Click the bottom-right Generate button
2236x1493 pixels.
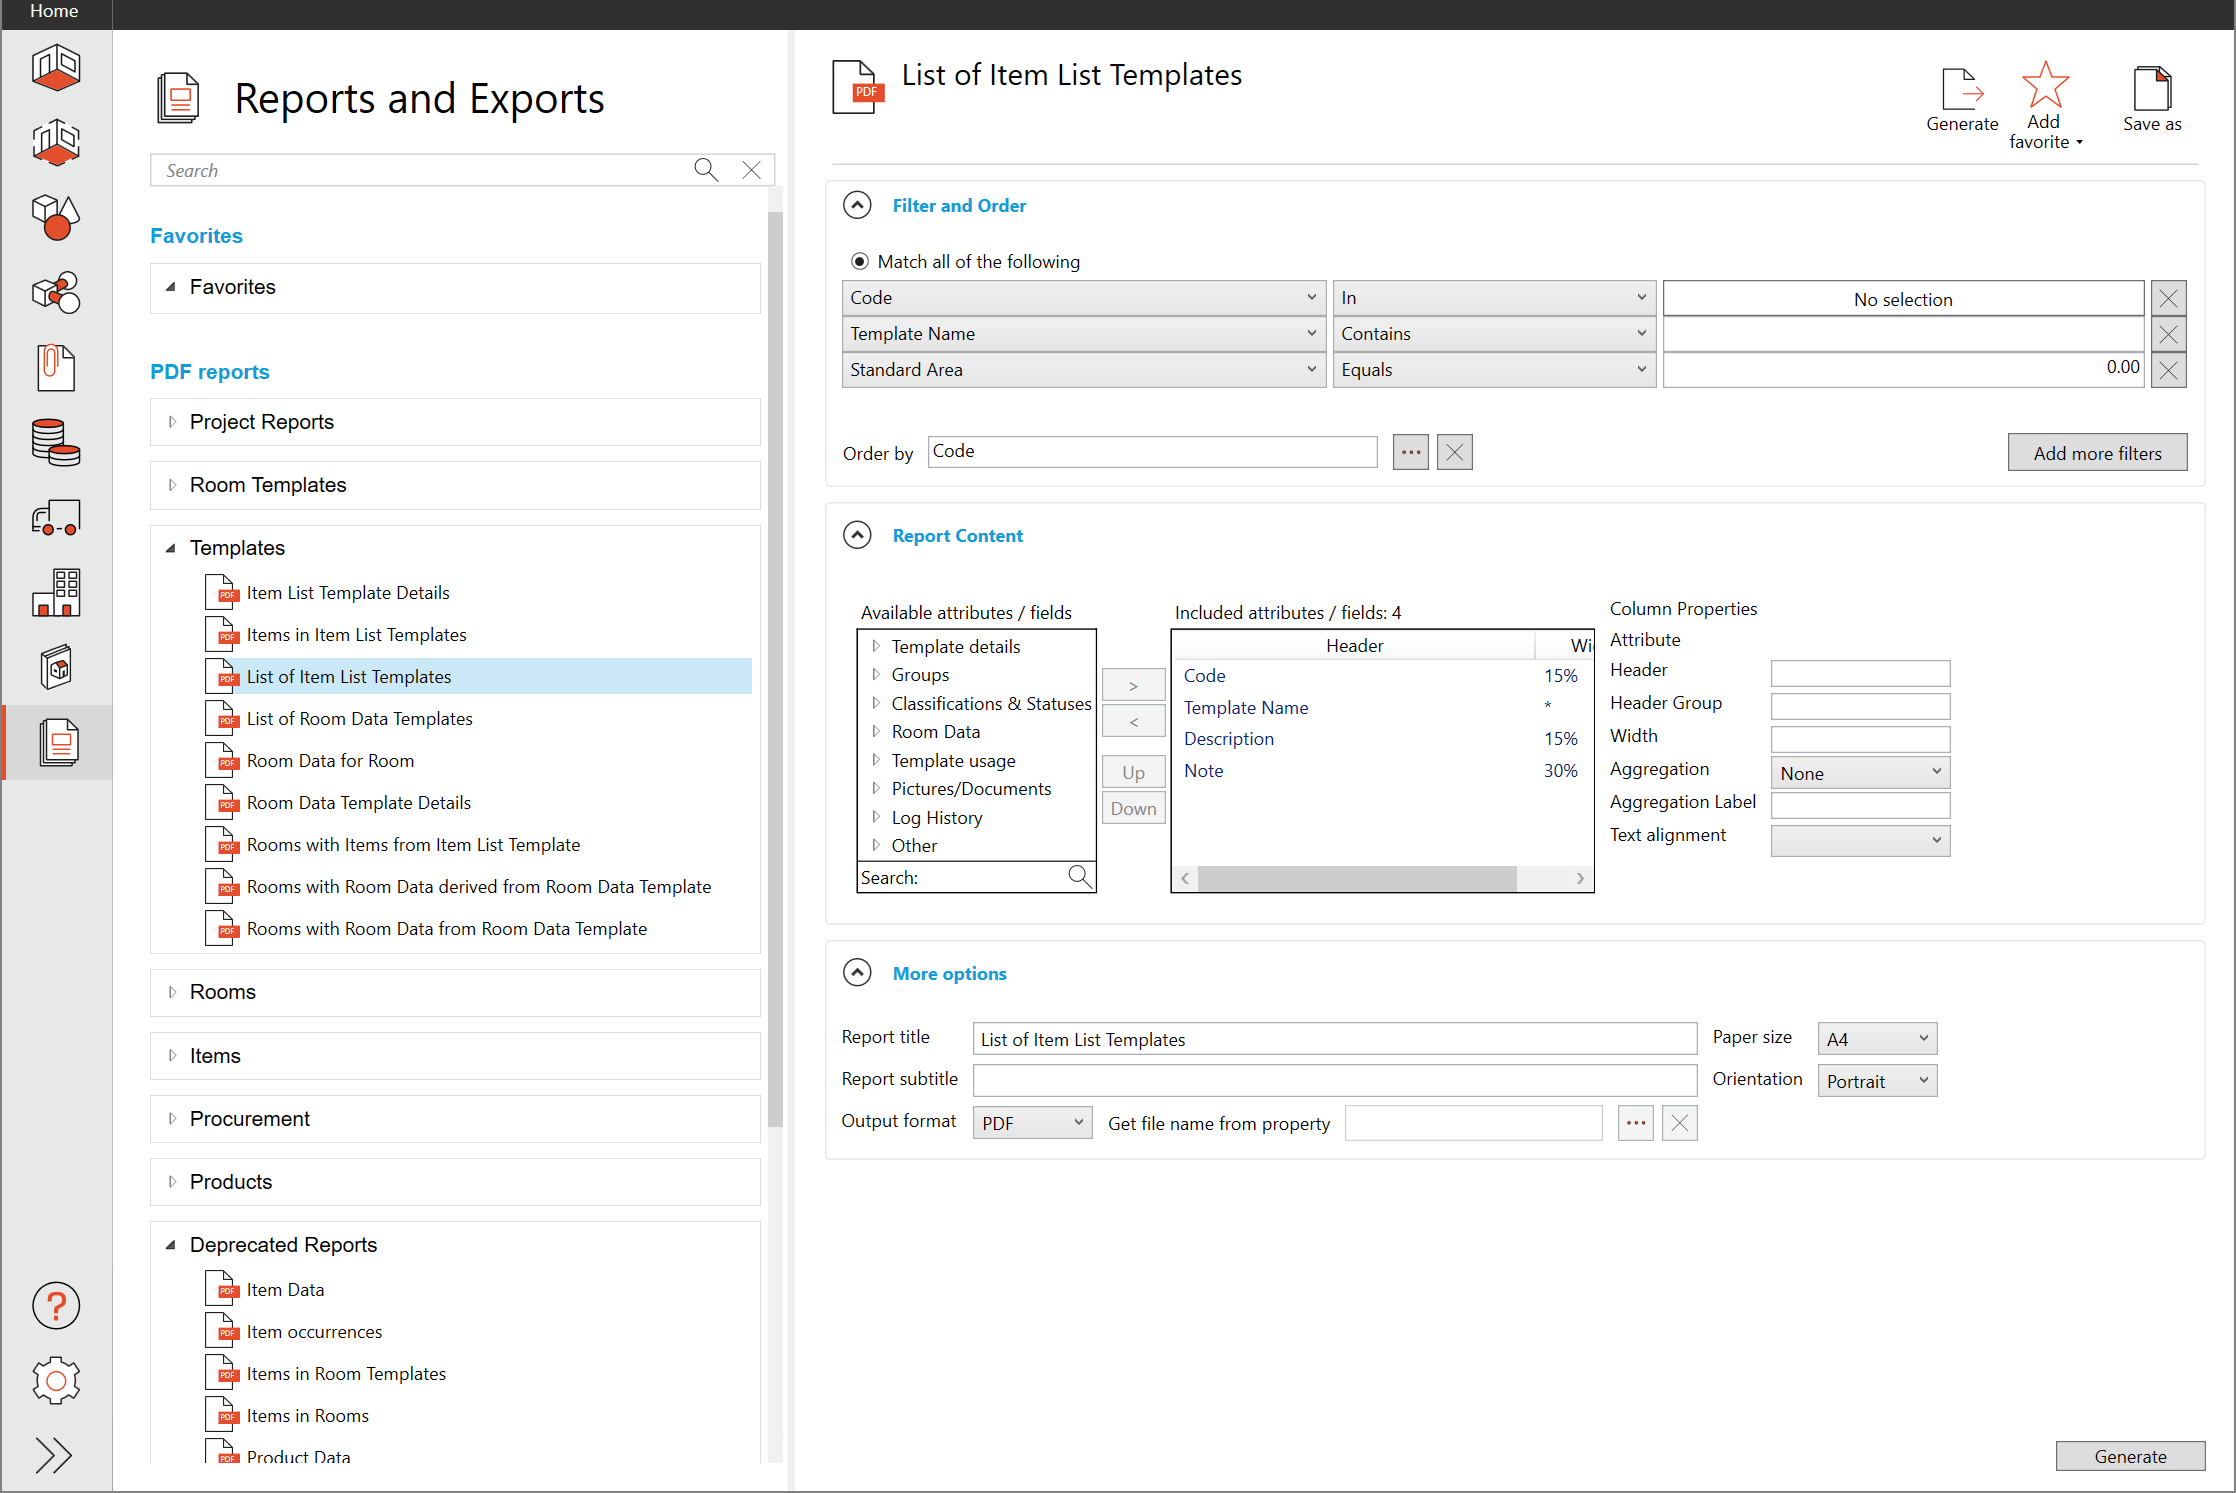tap(2129, 1456)
